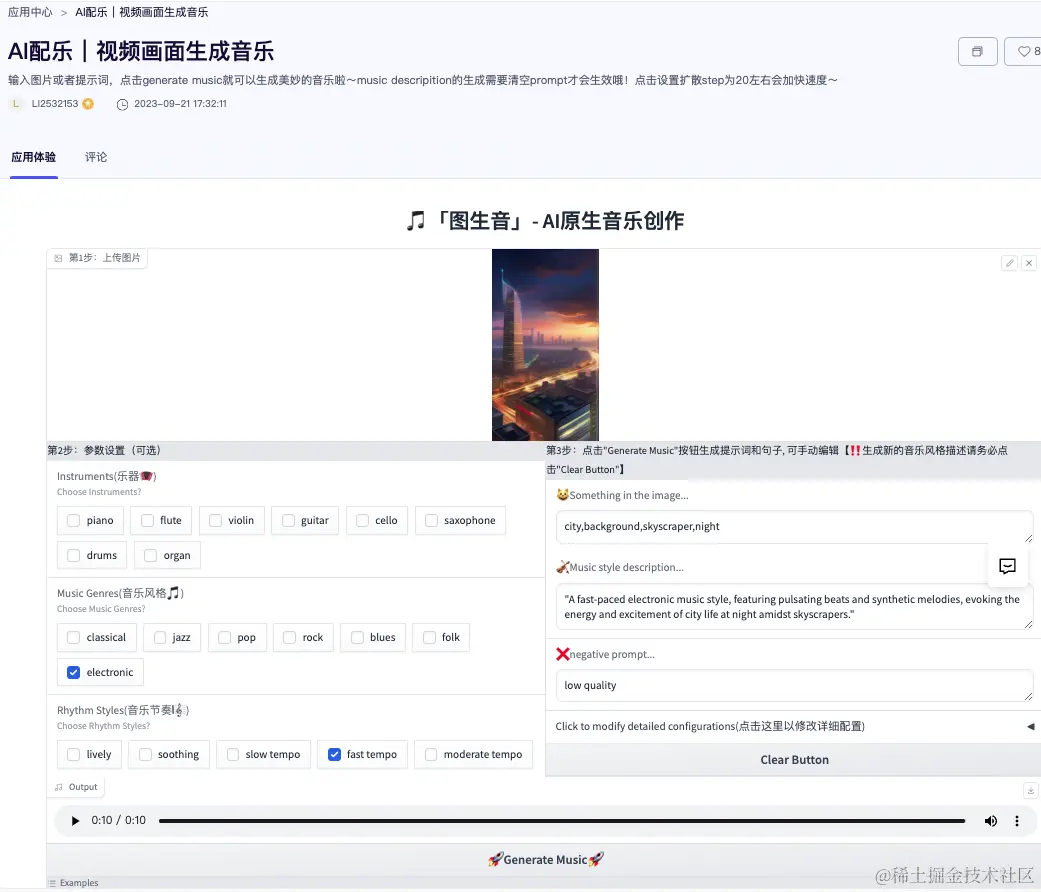Click the music style description textbox
The image size is (1041, 892).
(794, 607)
